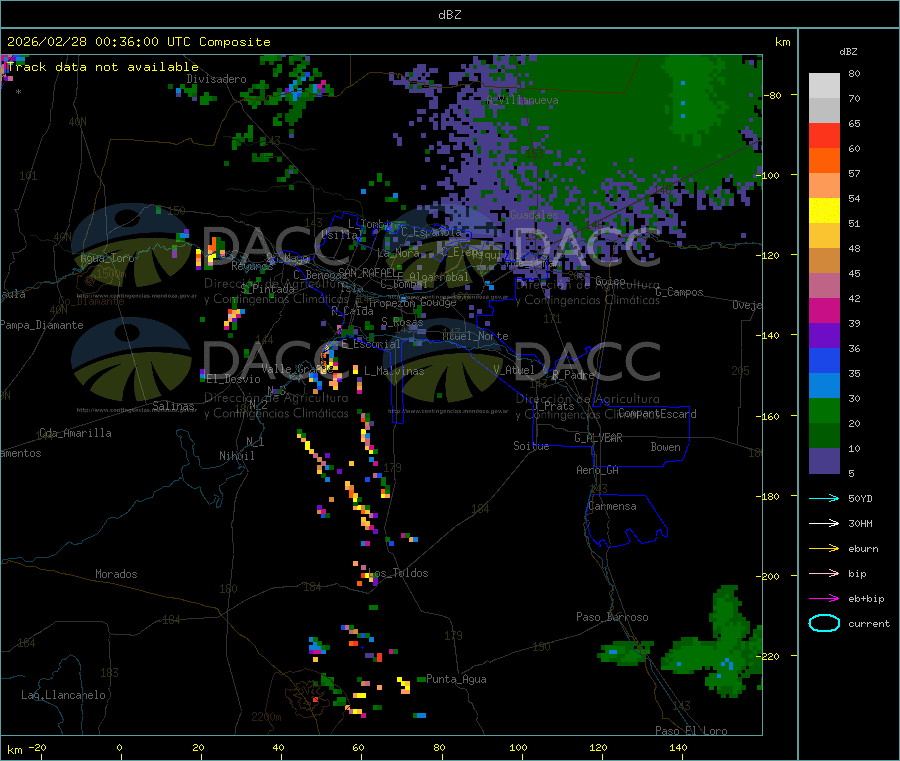Click the 'Agua_Toro' map label
900x761 pixels.
coord(107,258)
